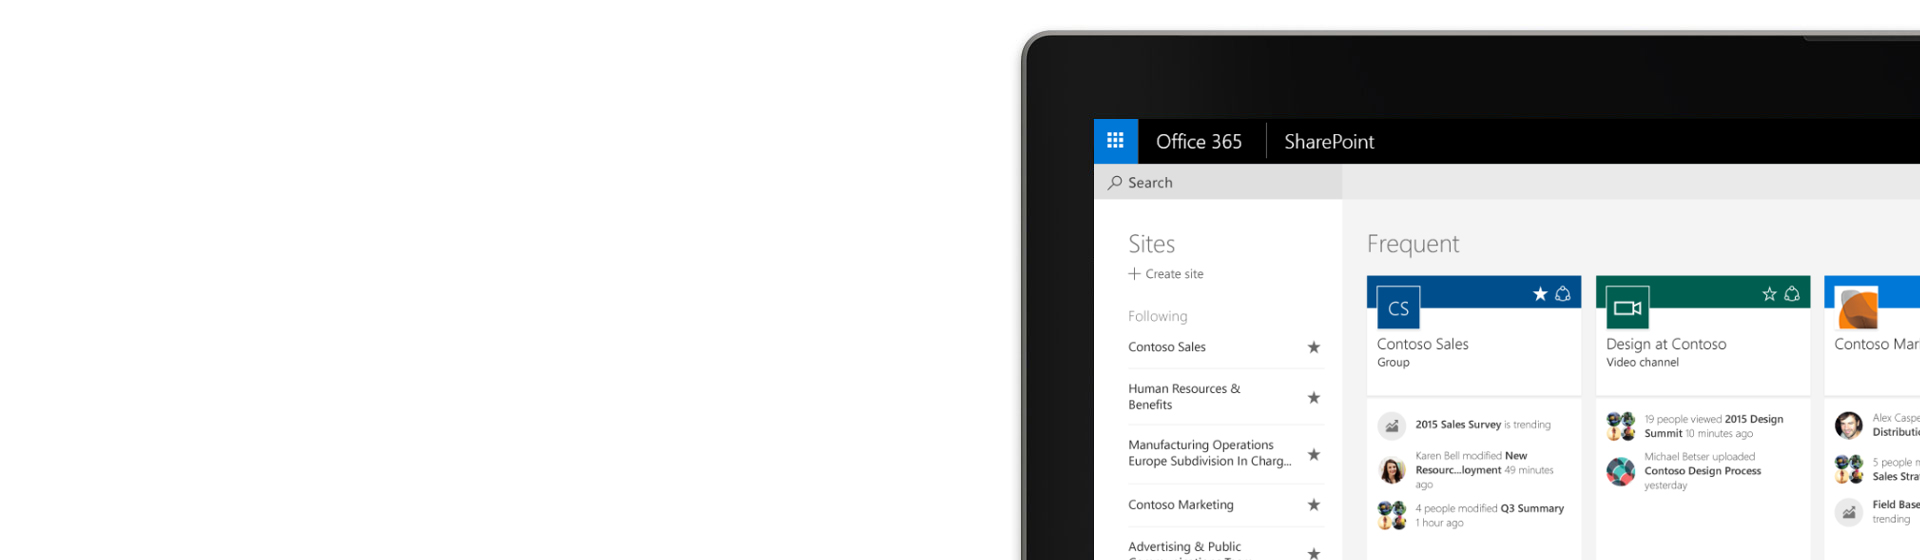Viewport: 1920px width, 560px height.
Task: Click the Frequent section heading
Action: click(1413, 244)
